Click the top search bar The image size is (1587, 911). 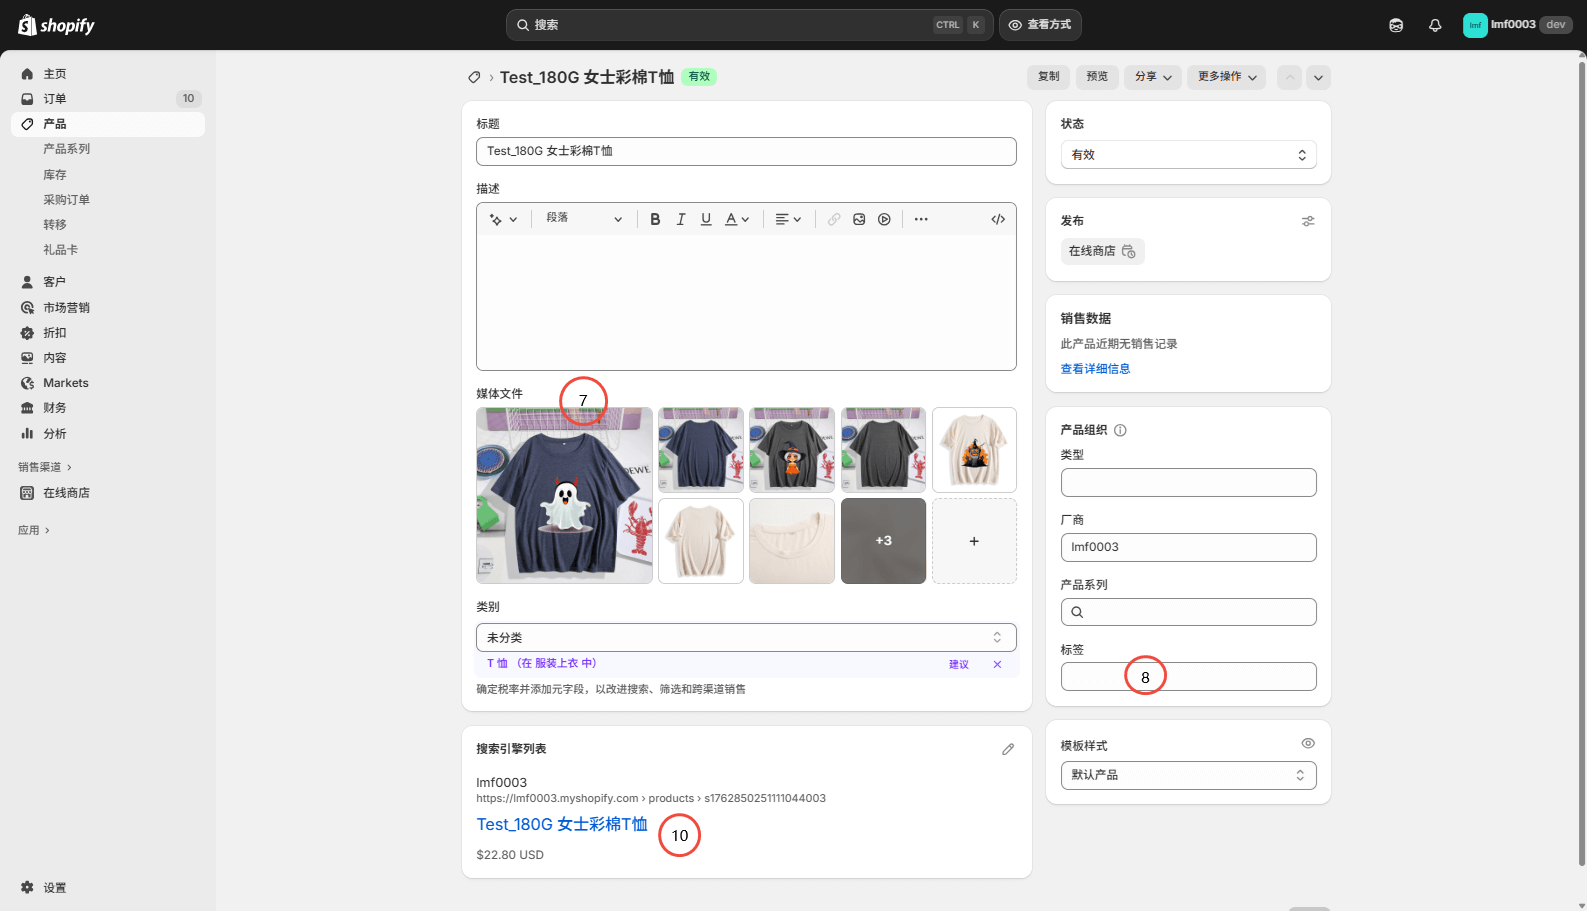click(x=749, y=25)
